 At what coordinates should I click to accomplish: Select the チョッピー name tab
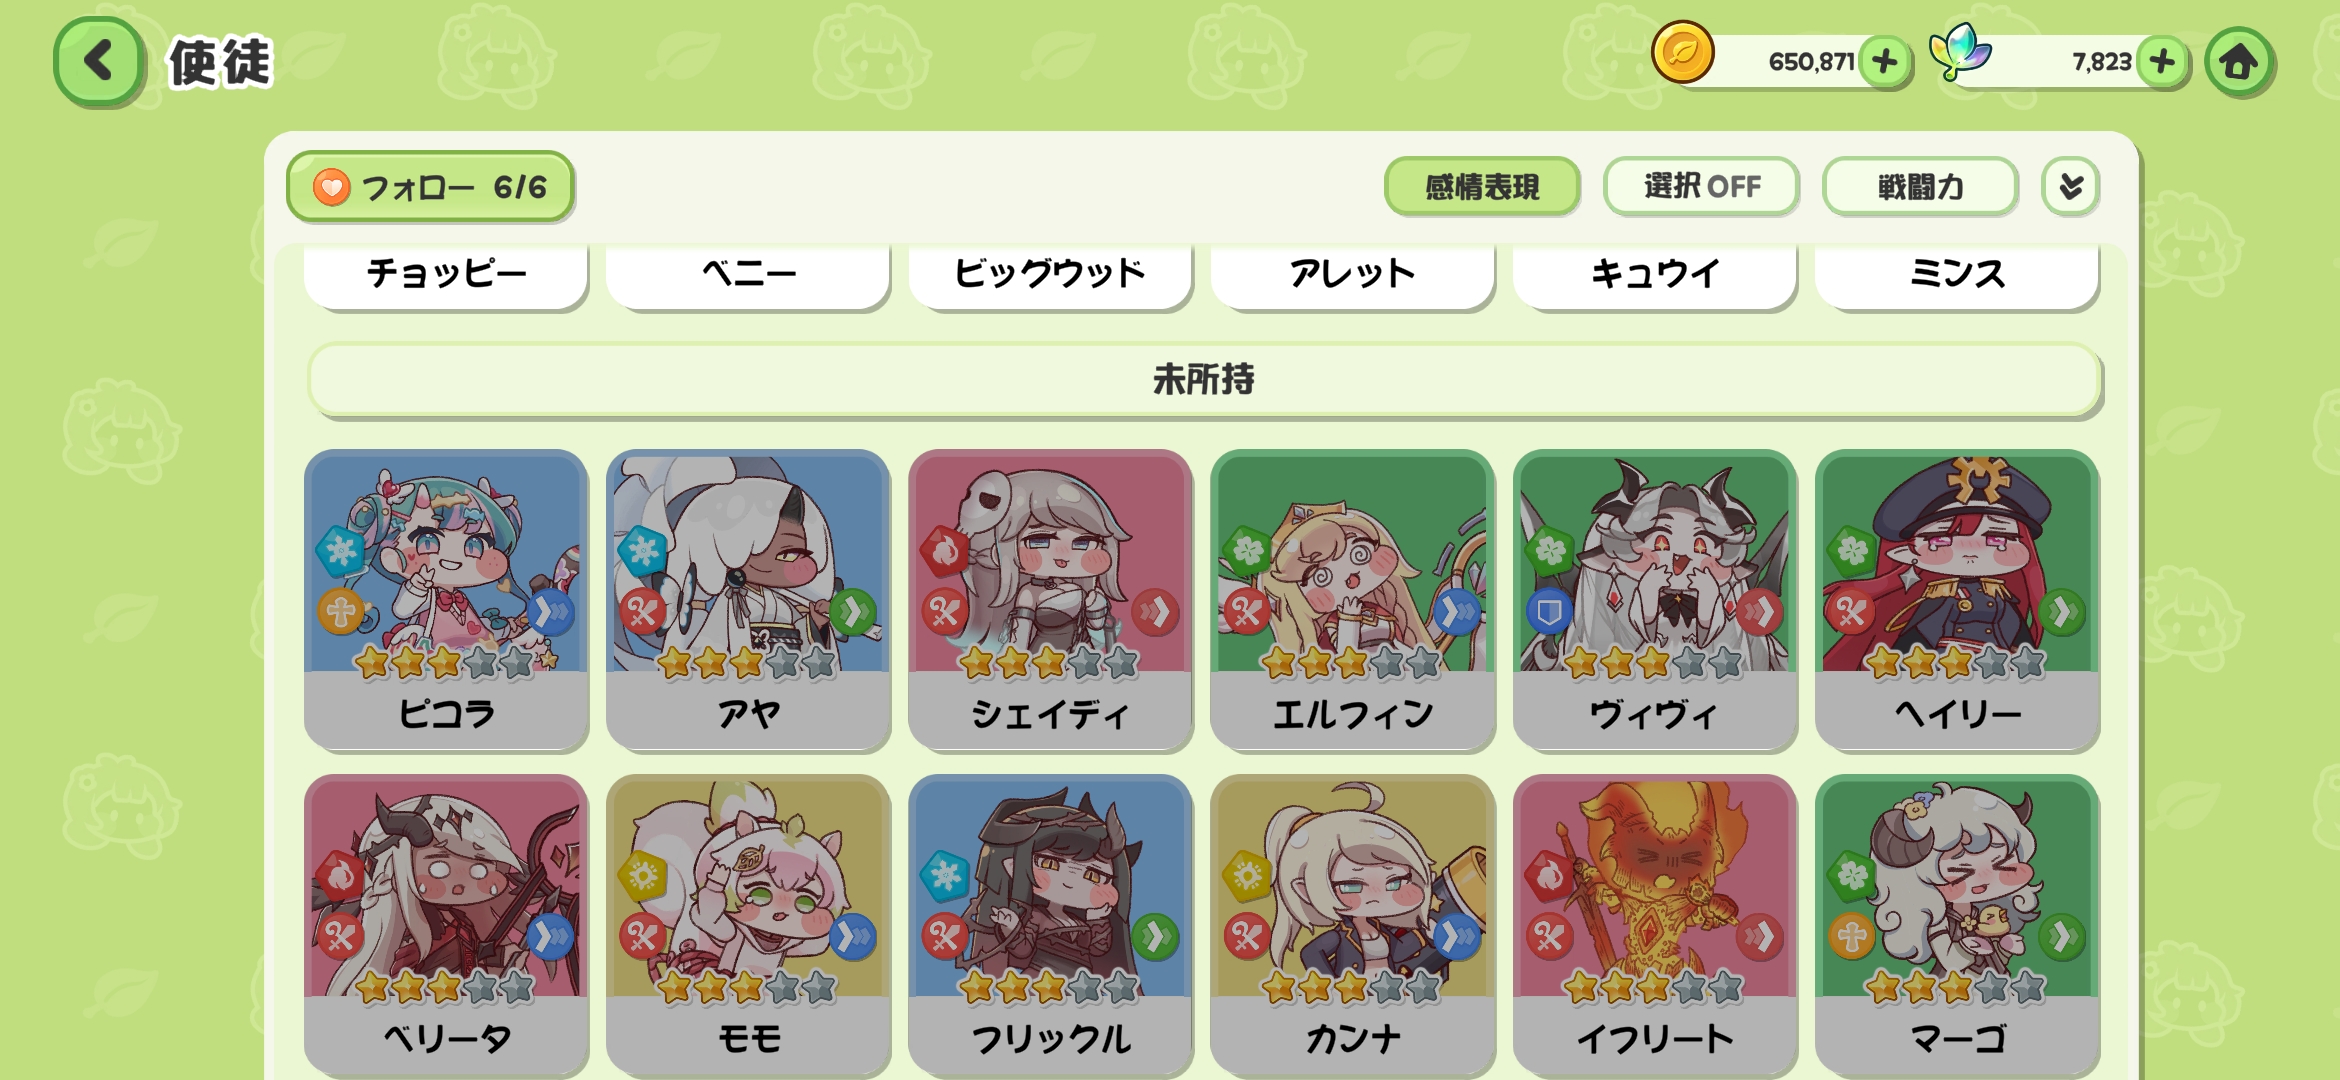coord(446,274)
